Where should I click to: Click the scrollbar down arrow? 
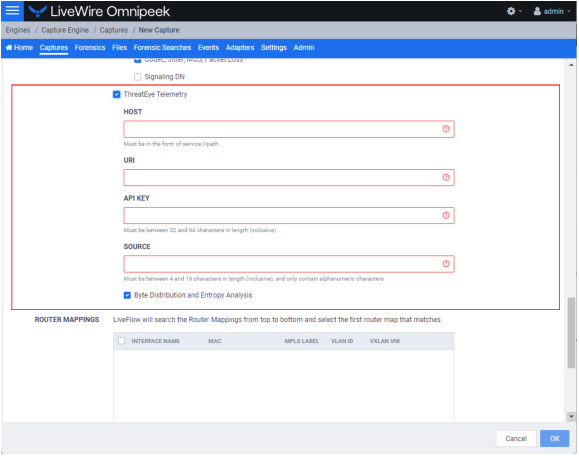pyautogui.click(x=572, y=417)
